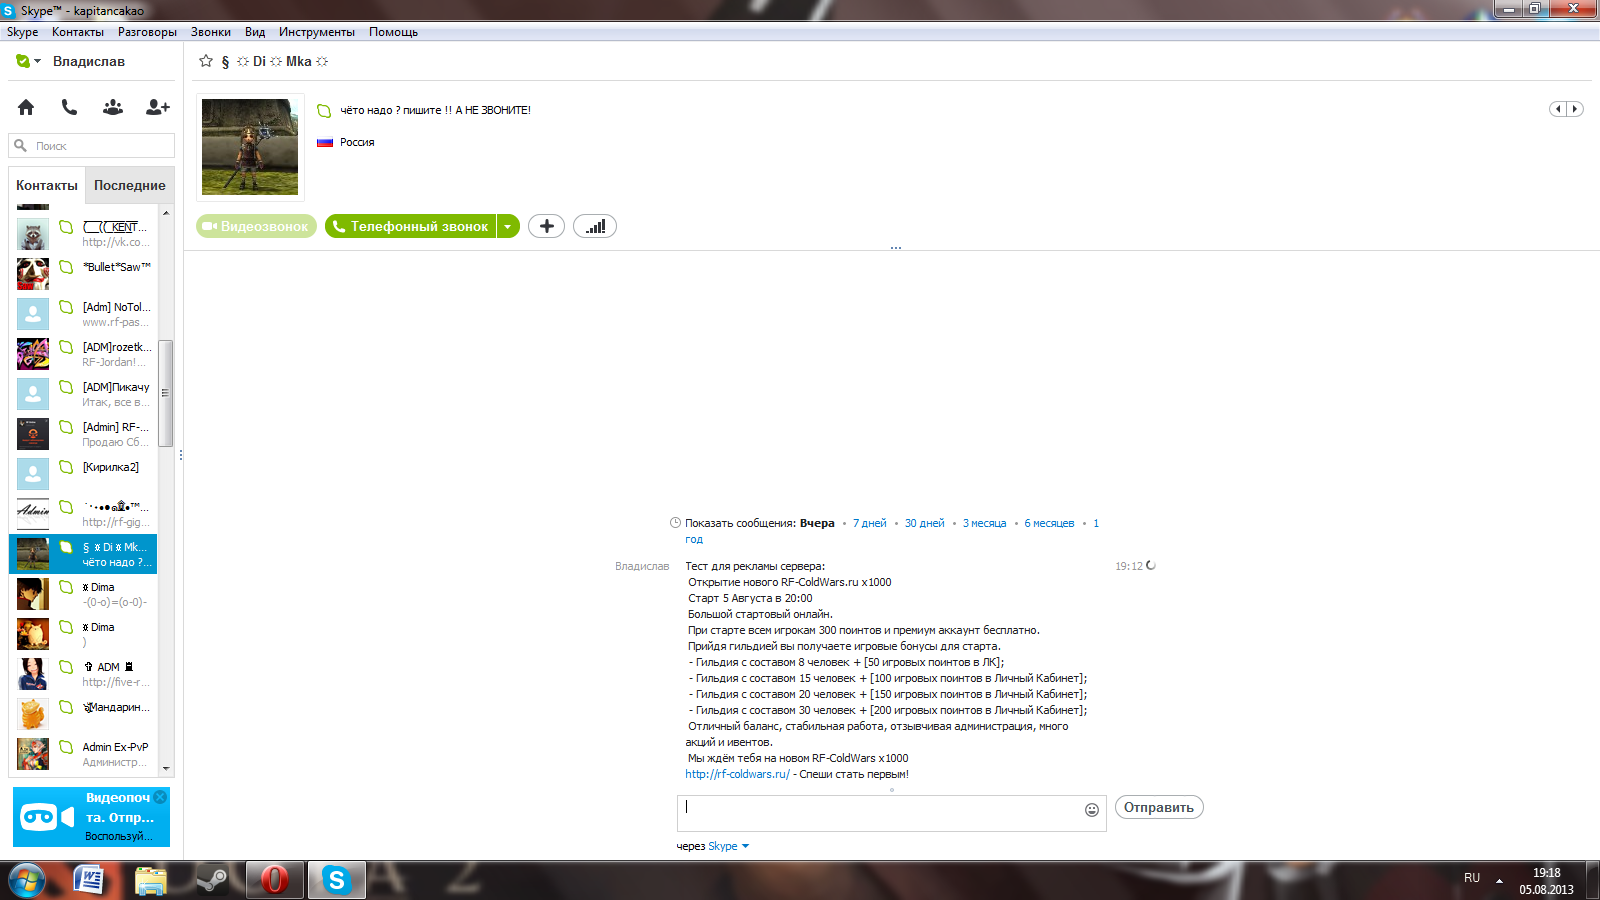Open the online status dropdown

click(28, 61)
